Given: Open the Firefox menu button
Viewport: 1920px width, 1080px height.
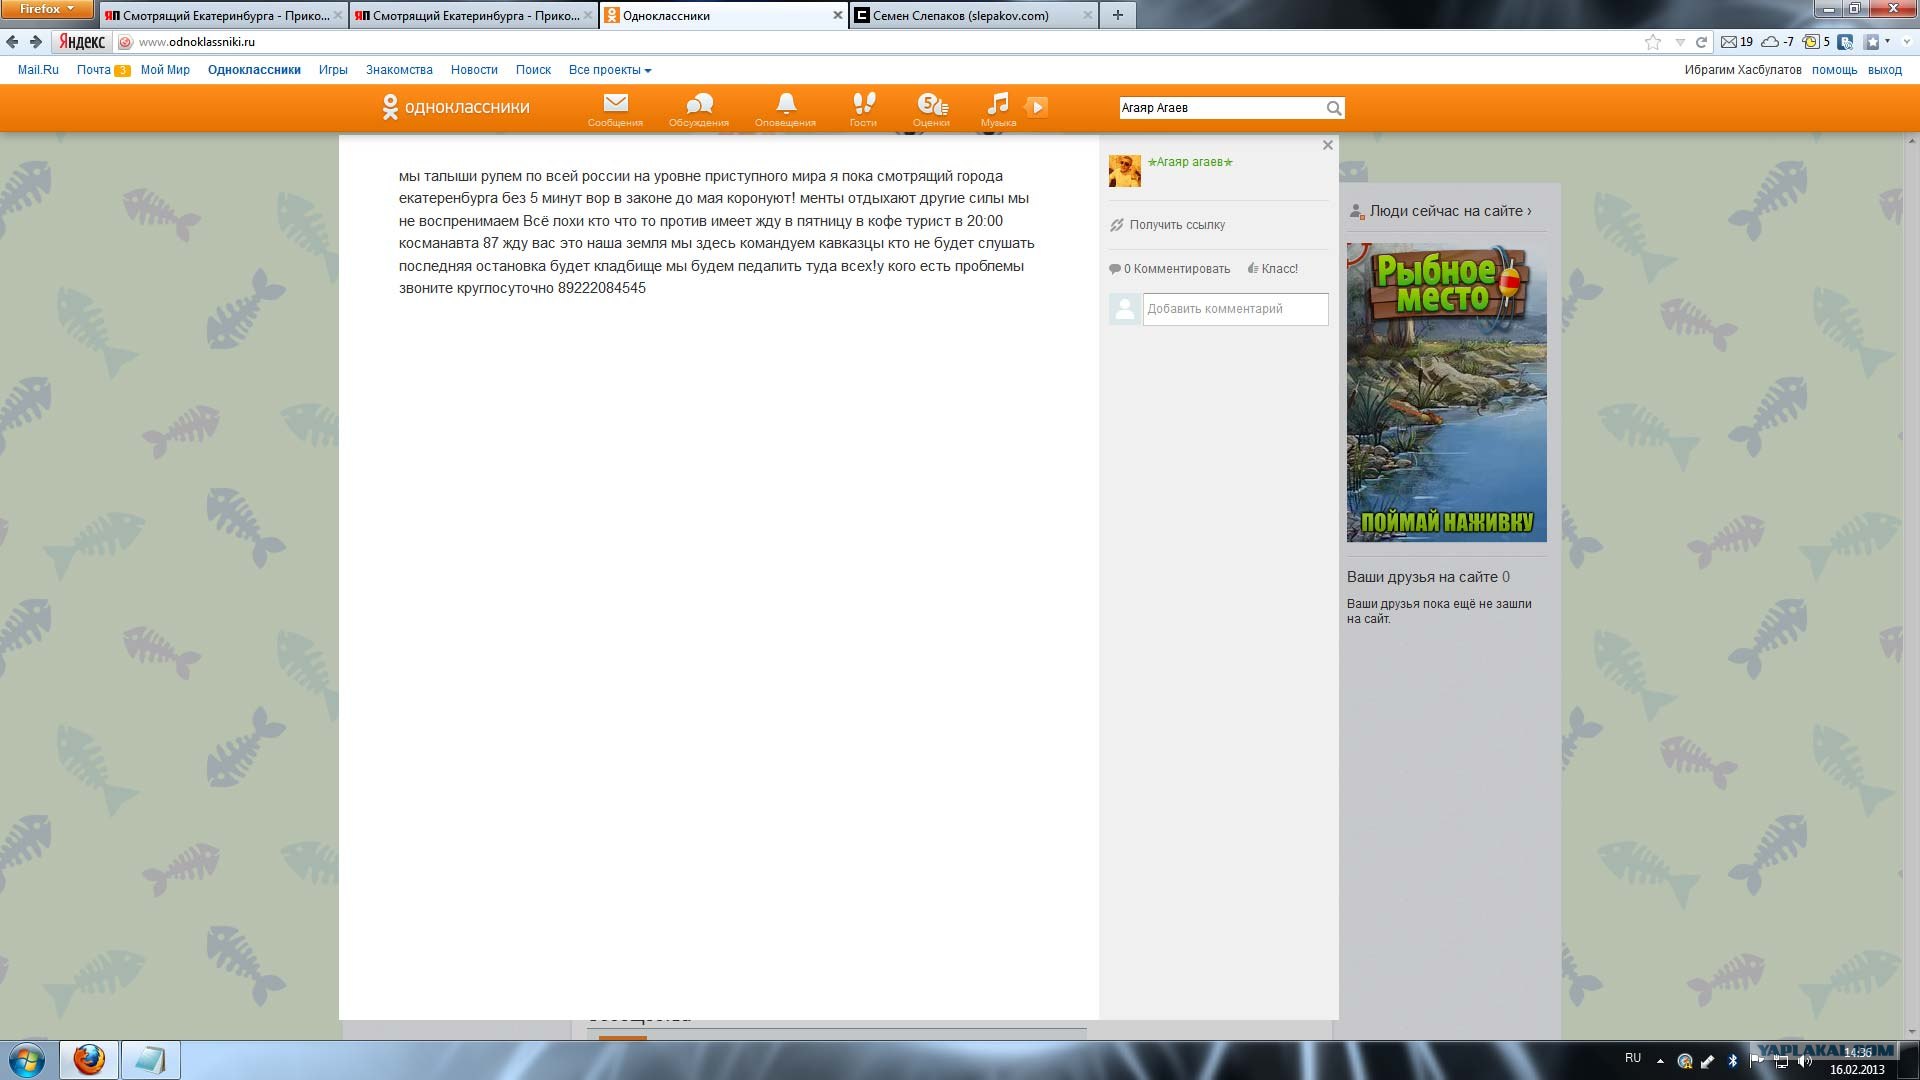Looking at the screenshot, I should click(47, 9).
